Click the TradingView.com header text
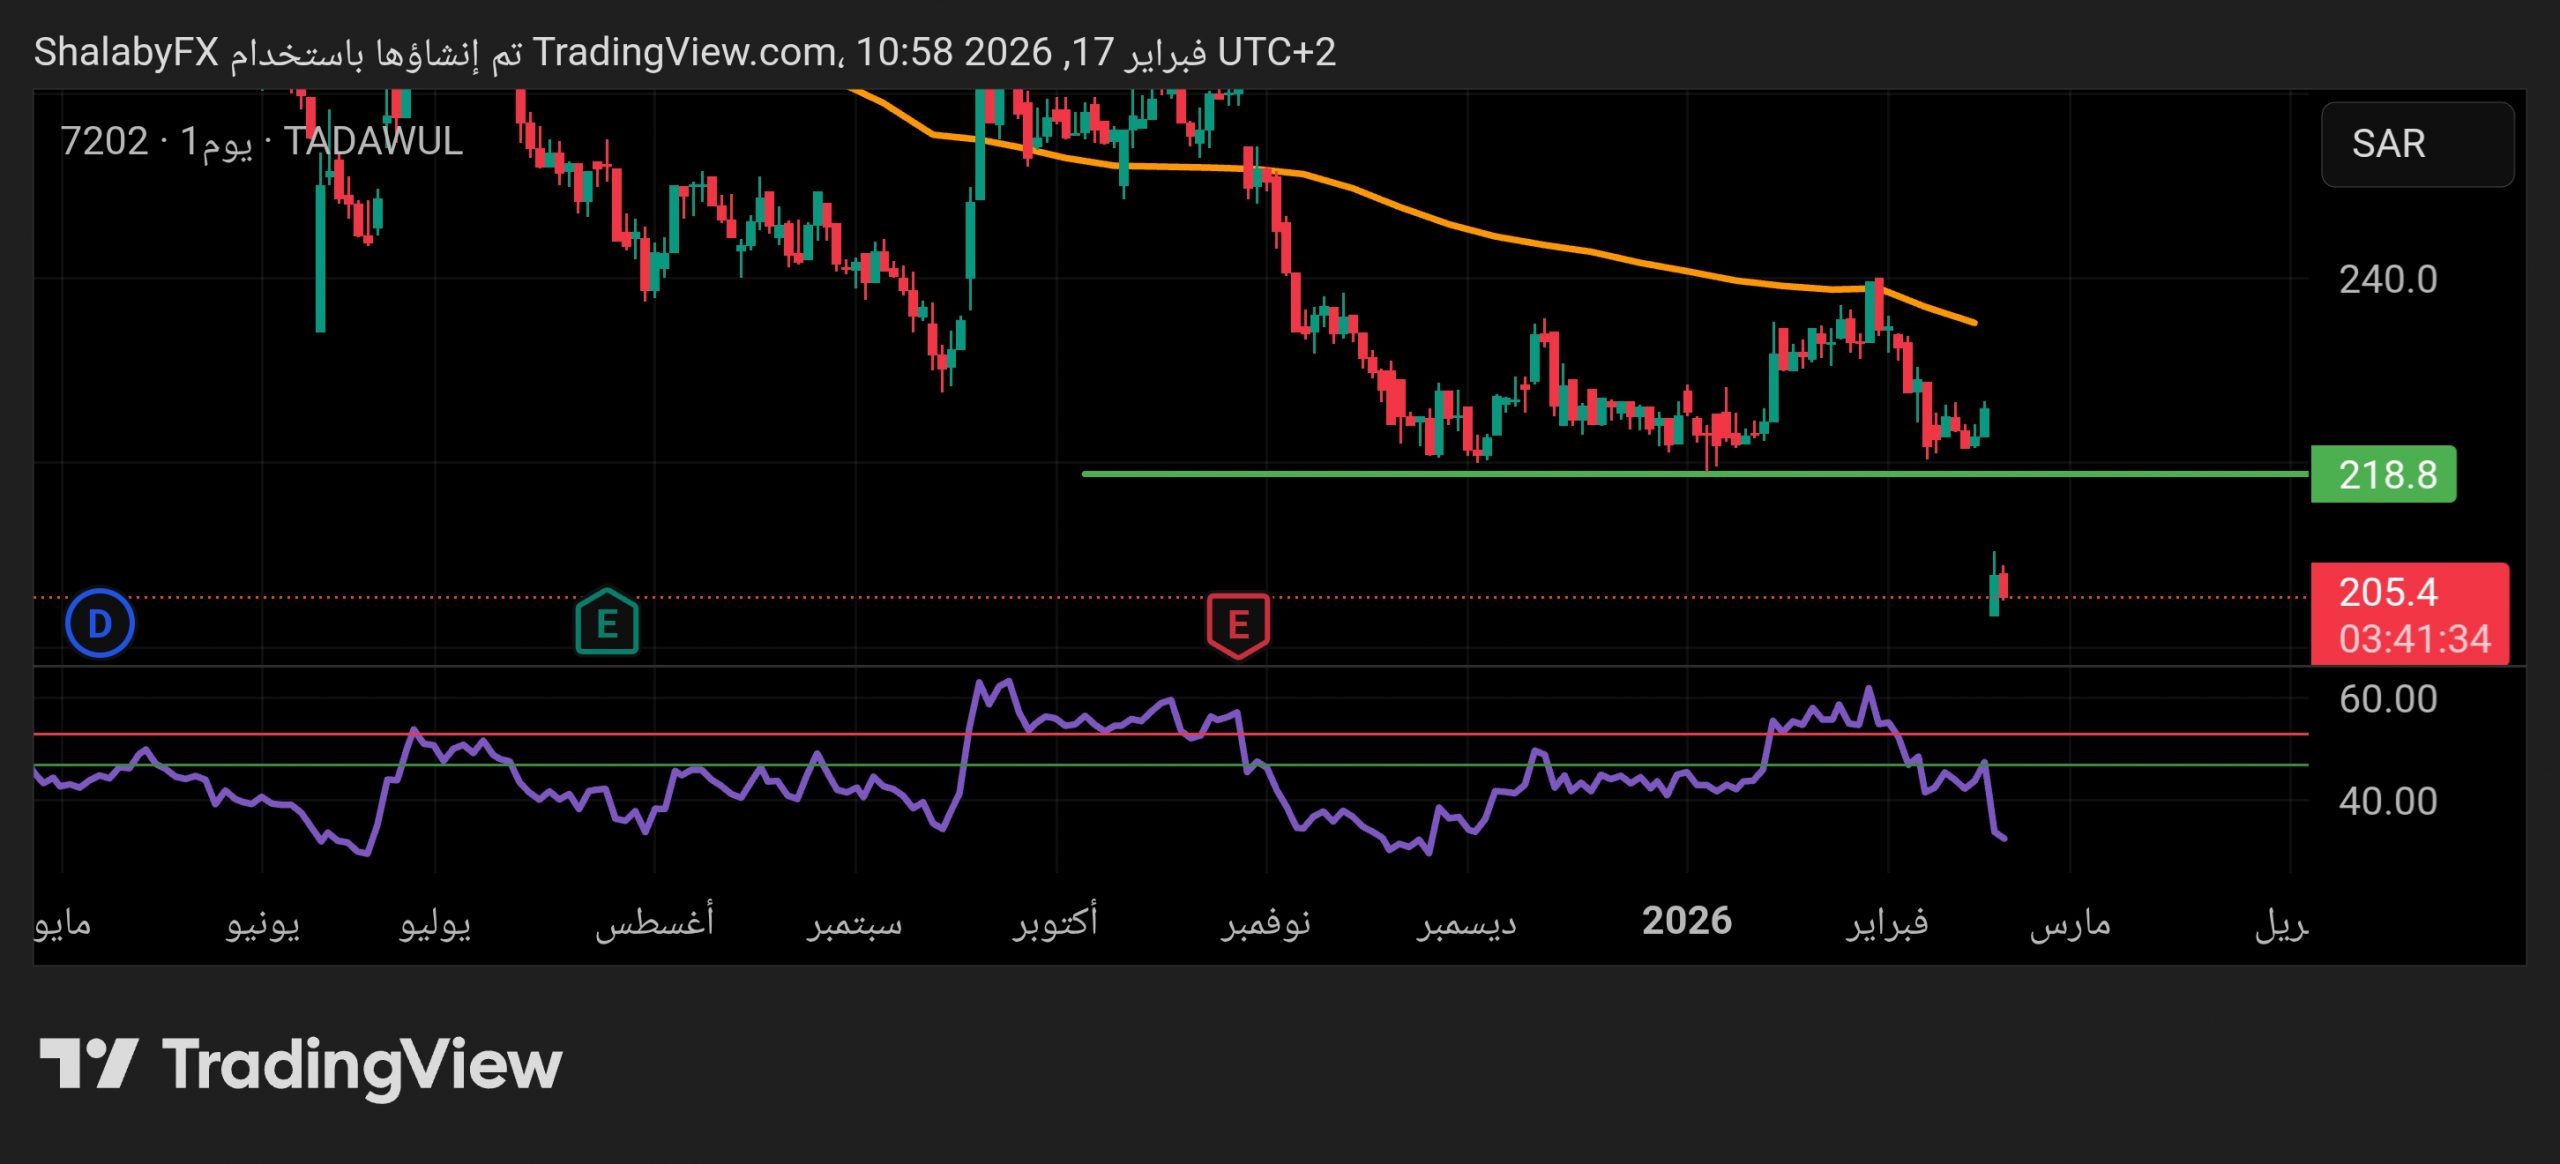Viewport: 2560px width, 1164px height. pyautogui.click(x=686, y=52)
